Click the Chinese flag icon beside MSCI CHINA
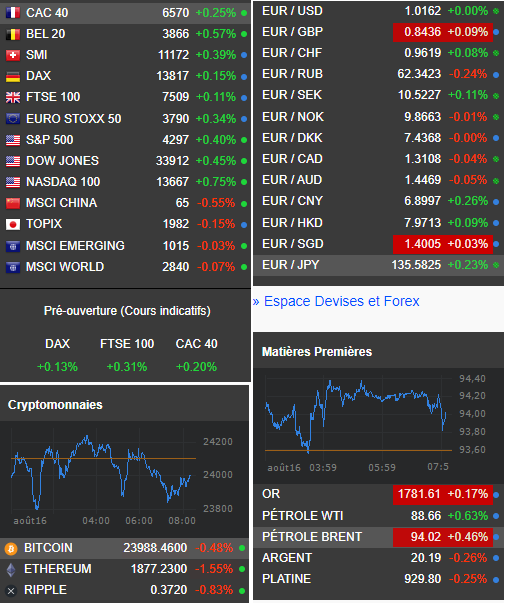The width and height of the screenshot is (506, 603). click(x=13, y=203)
